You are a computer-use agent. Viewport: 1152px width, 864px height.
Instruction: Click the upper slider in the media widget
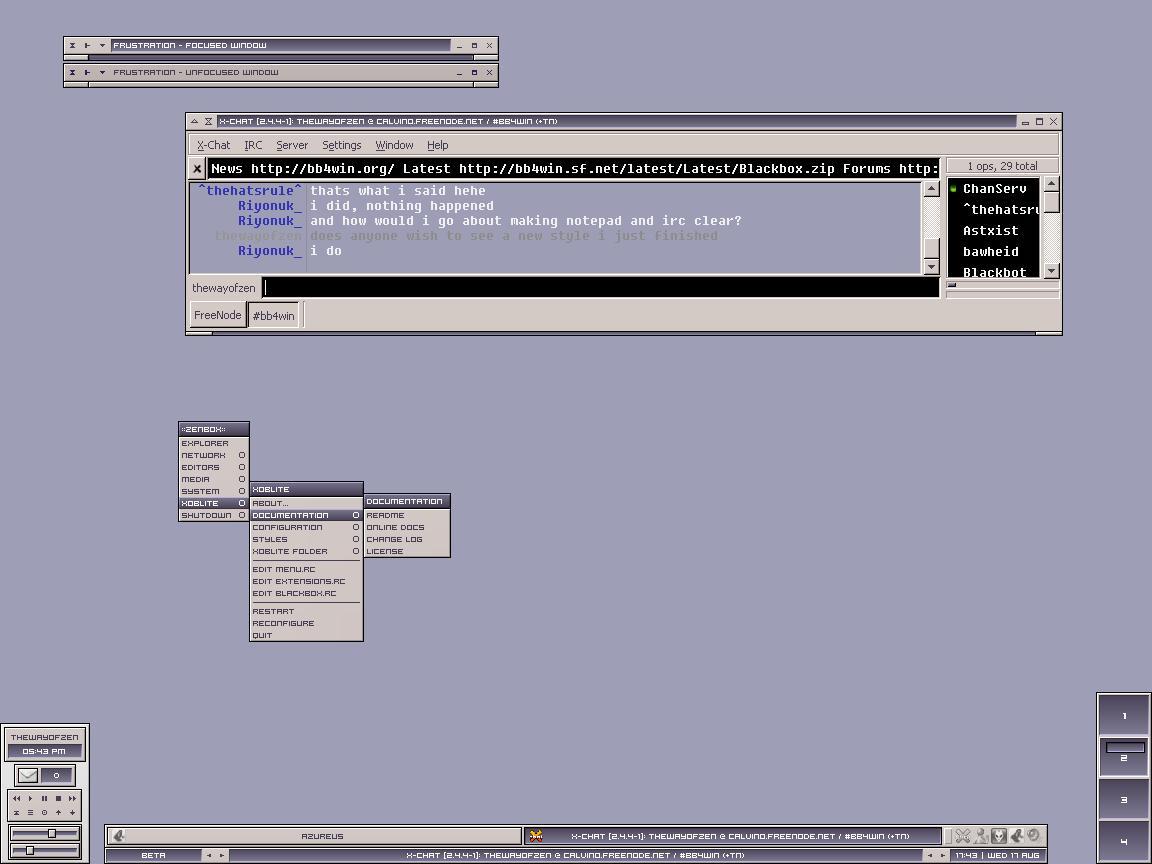click(x=45, y=833)
